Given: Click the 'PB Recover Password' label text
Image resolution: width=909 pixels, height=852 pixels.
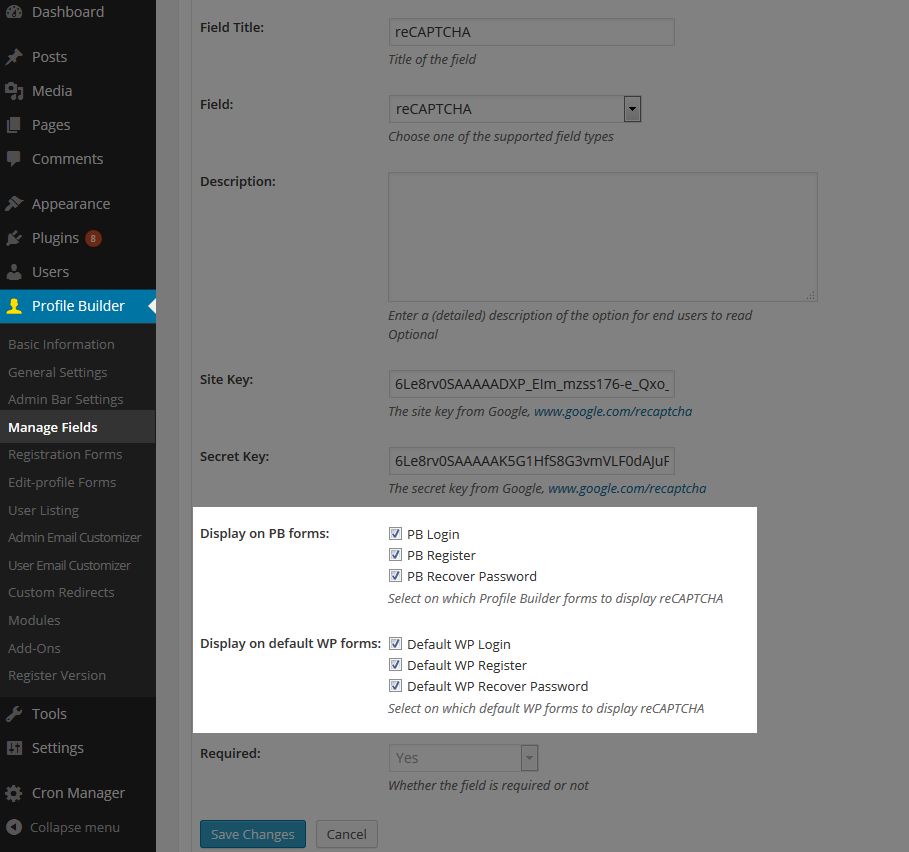Looking at the screenshot, I should coord(472,577).
